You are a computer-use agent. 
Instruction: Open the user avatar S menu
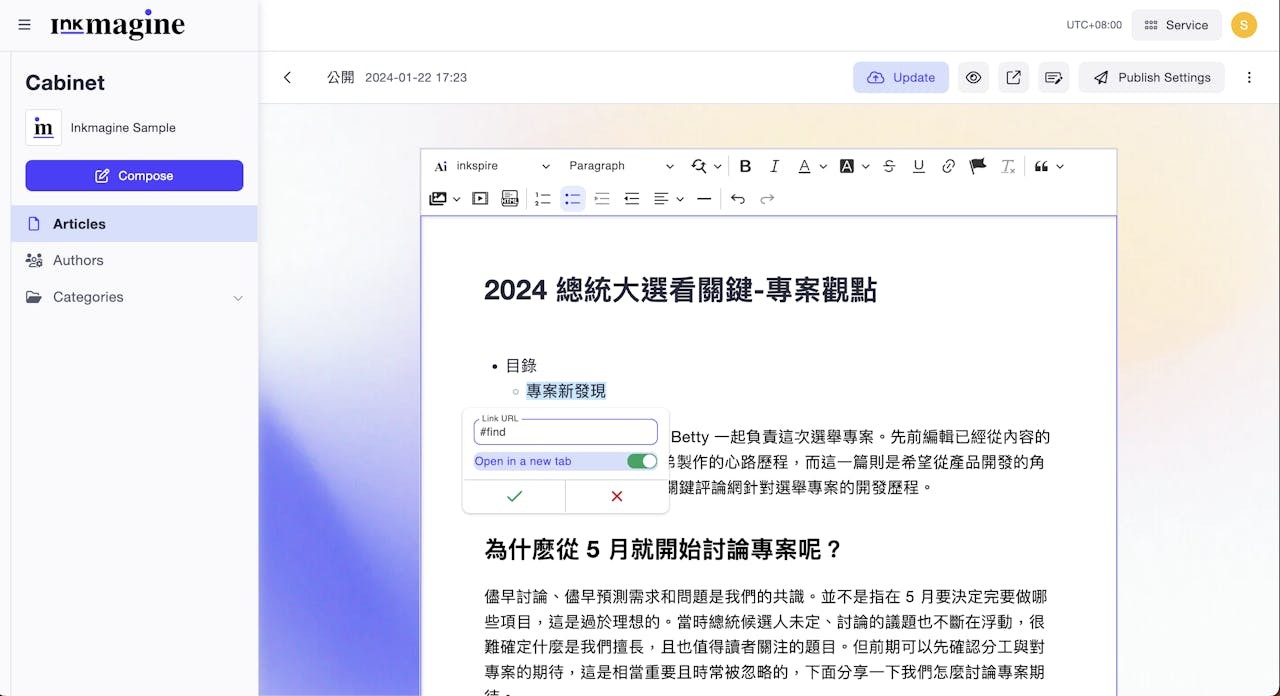click(x=1244, y=25)
